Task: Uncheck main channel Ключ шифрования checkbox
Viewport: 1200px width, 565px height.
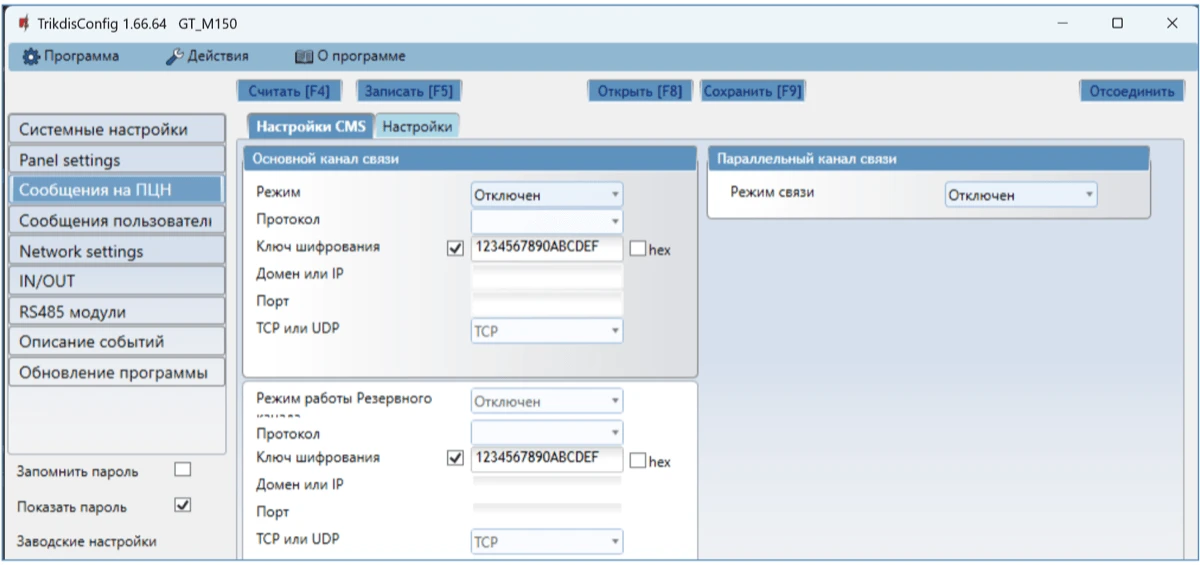Action: tap(456, 249)
